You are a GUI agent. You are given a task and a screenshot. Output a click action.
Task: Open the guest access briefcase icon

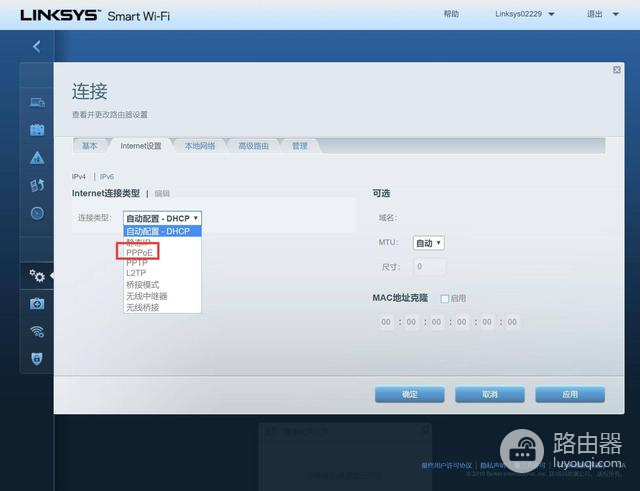(37, 130)
